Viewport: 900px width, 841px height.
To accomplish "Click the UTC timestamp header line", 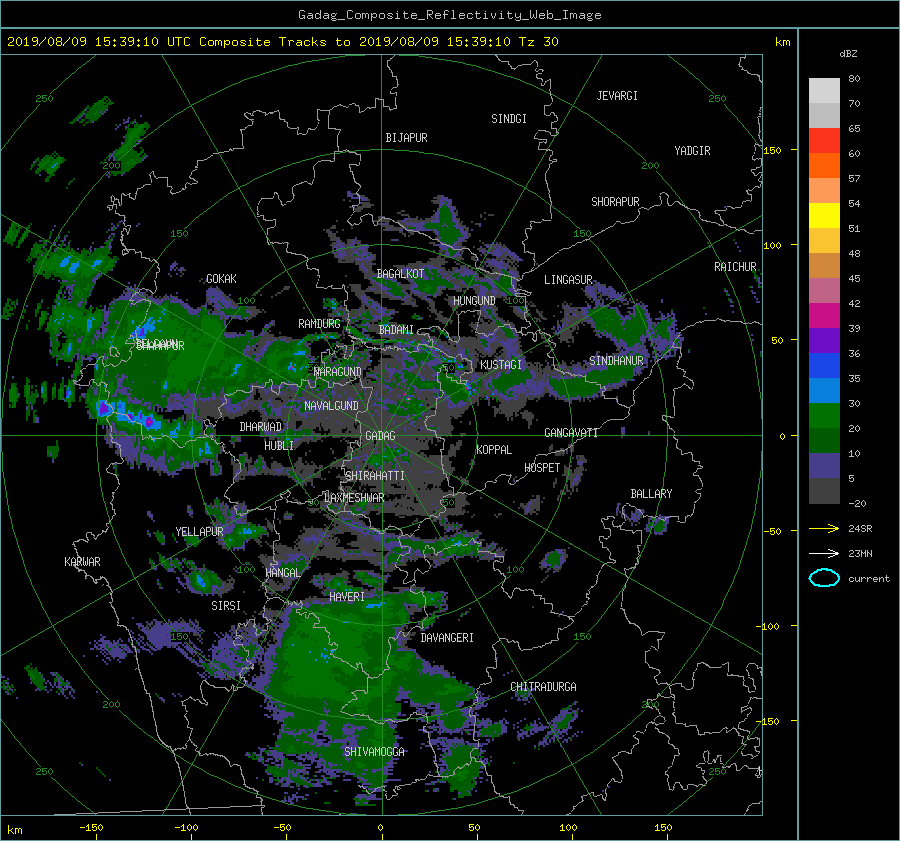I will 282,42.
